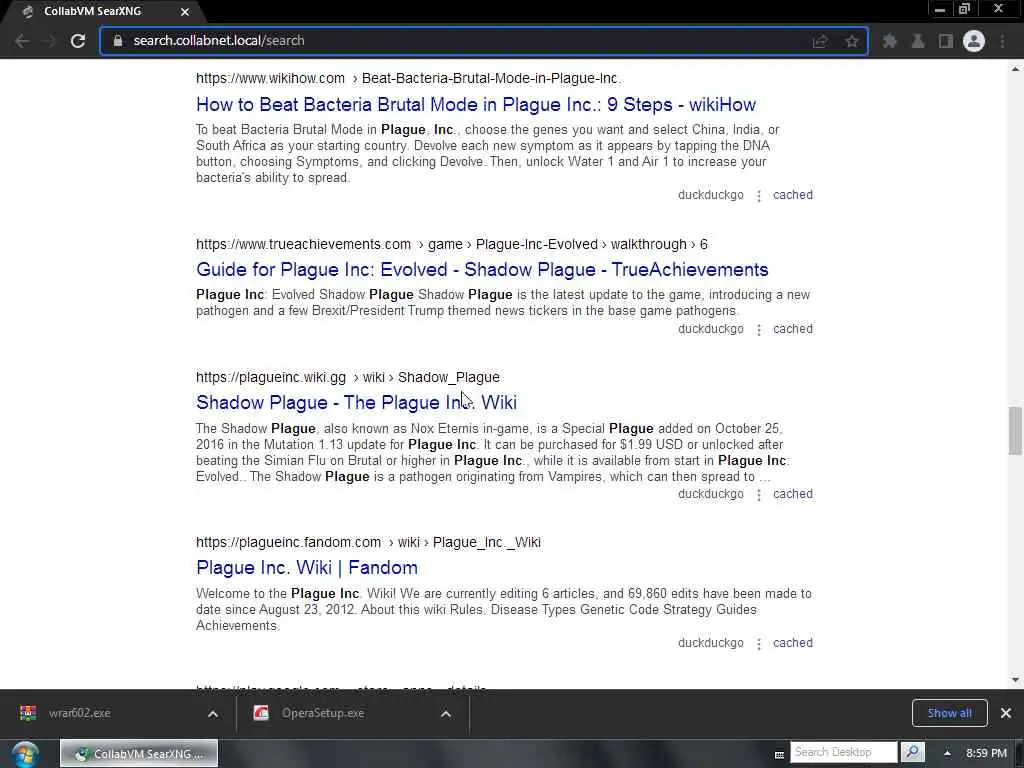This screenshot has width=1024, height=768.
Task: Open the options dots beside wikiHow result
Action: (759, 196)
